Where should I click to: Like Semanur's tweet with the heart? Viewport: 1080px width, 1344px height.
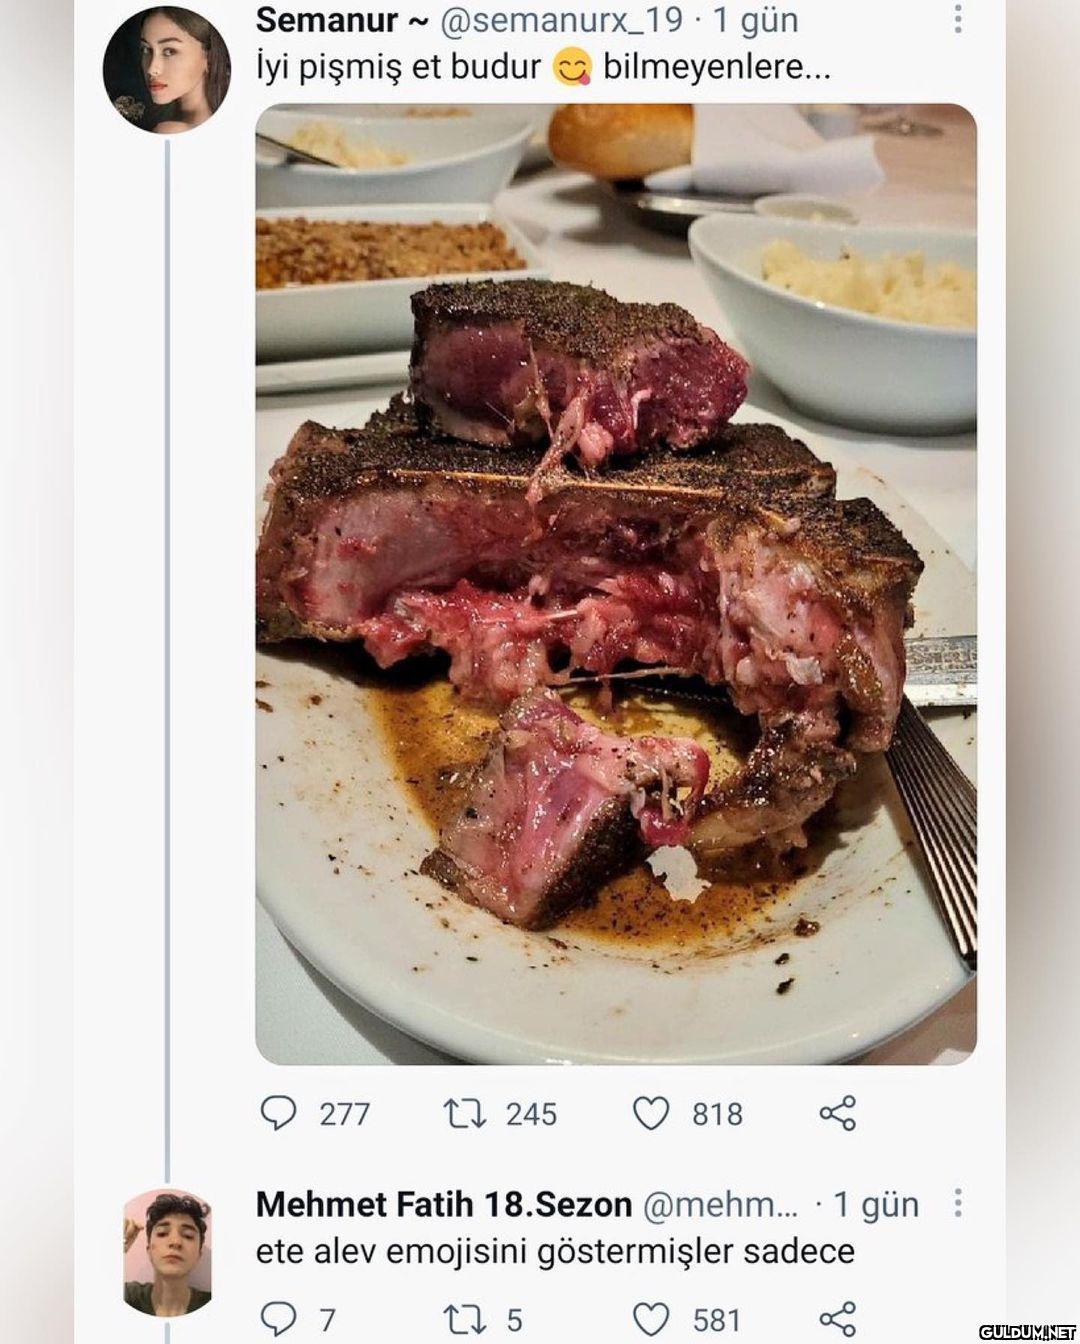(651, 1113)
